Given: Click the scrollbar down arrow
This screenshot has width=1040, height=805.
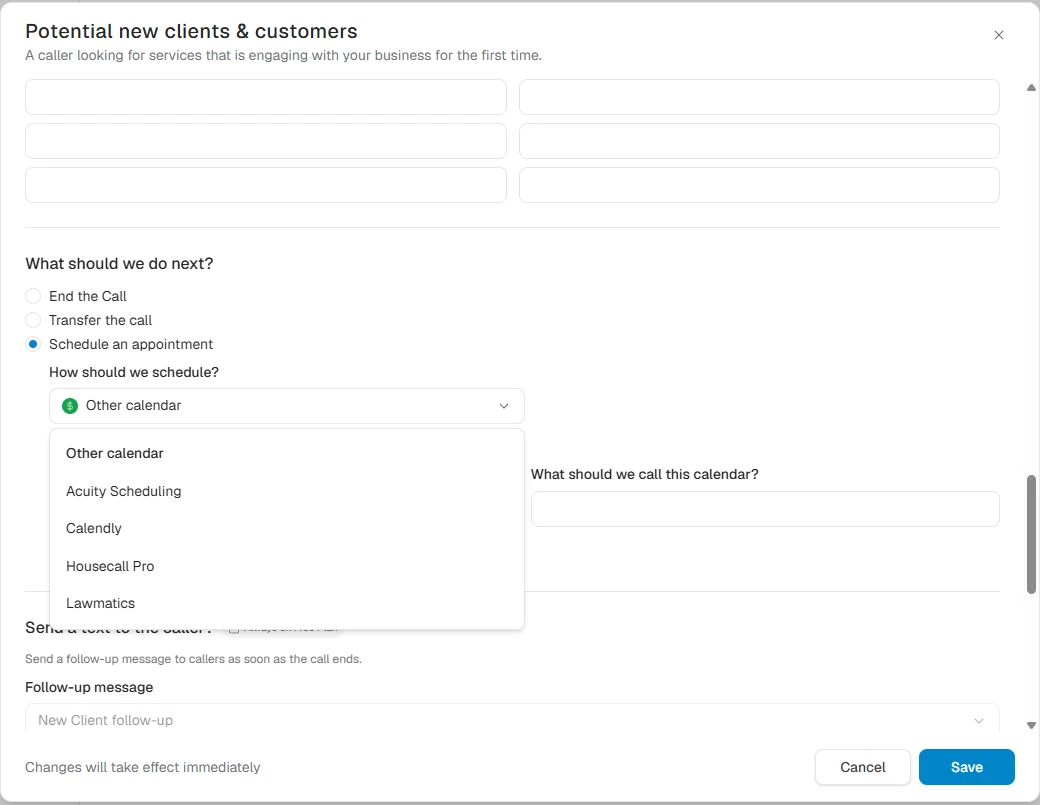Looking at the screenshot, I should click(1031, 725).
